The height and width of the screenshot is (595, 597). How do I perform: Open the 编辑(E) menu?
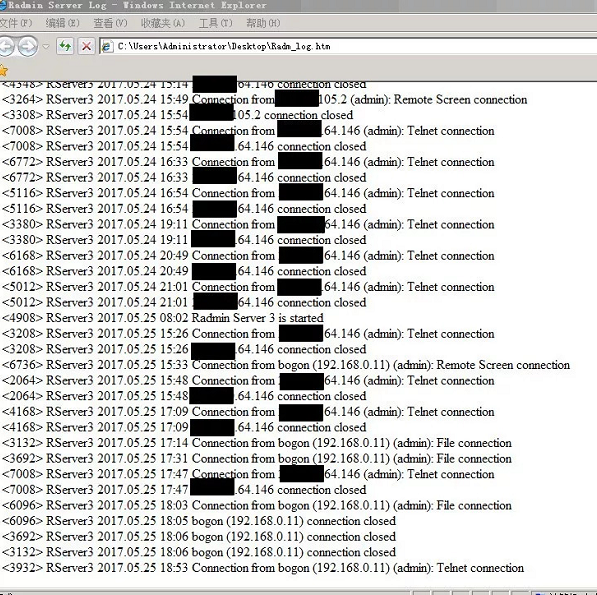[x=62, y=23]
